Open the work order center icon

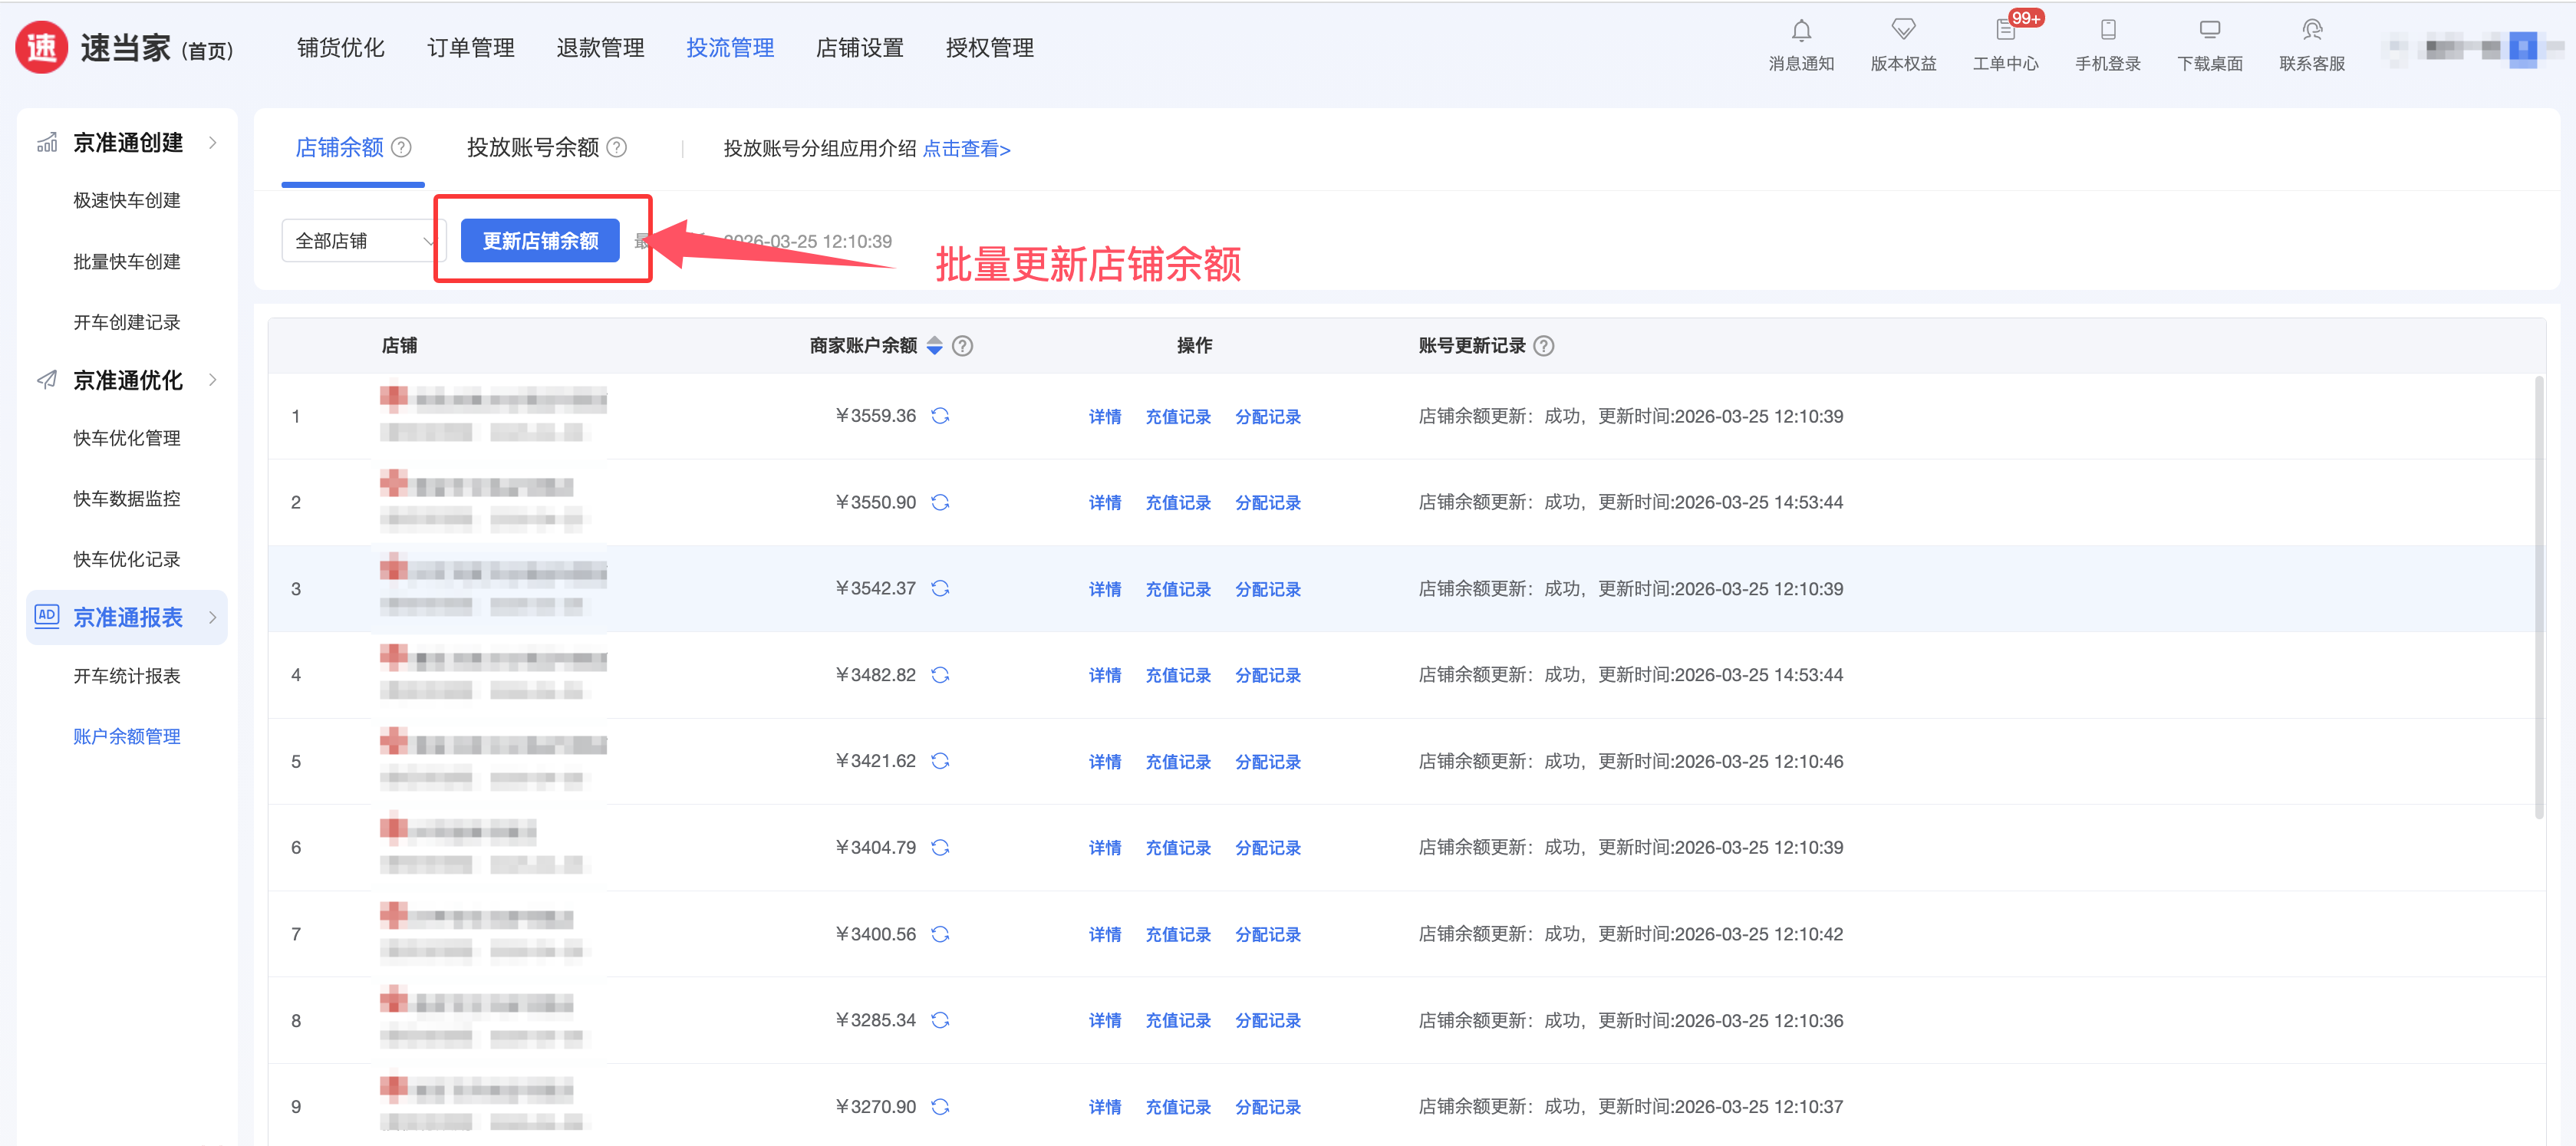[2005, 30]
